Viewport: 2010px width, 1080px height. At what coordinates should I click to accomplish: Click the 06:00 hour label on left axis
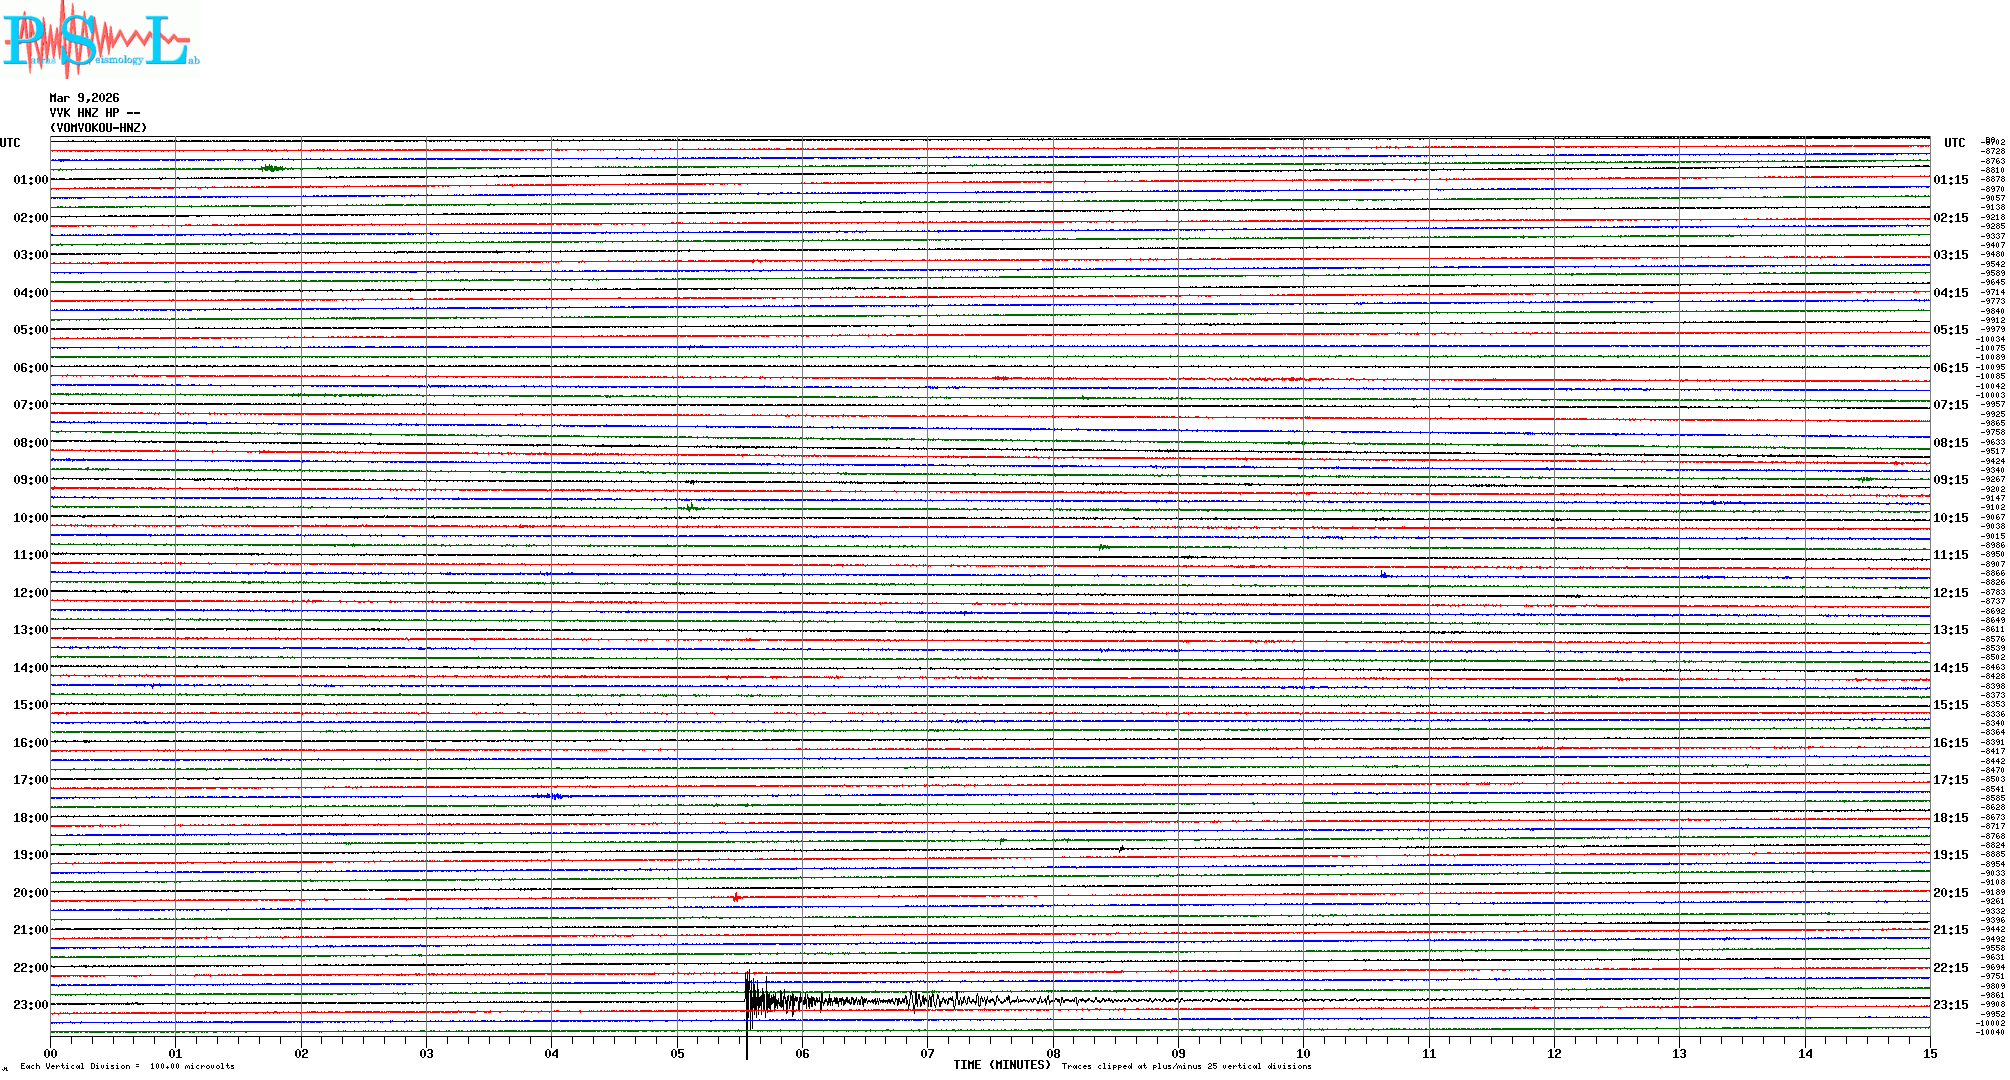(x=30, y=368)
